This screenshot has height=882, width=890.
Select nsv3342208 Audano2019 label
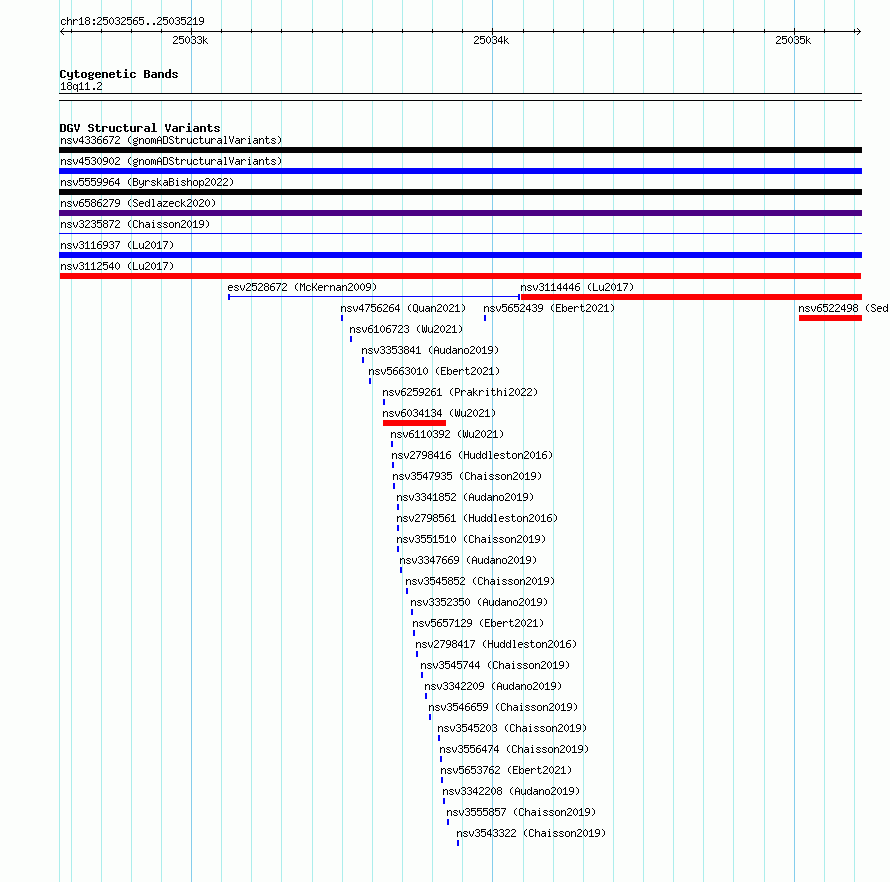511,791
